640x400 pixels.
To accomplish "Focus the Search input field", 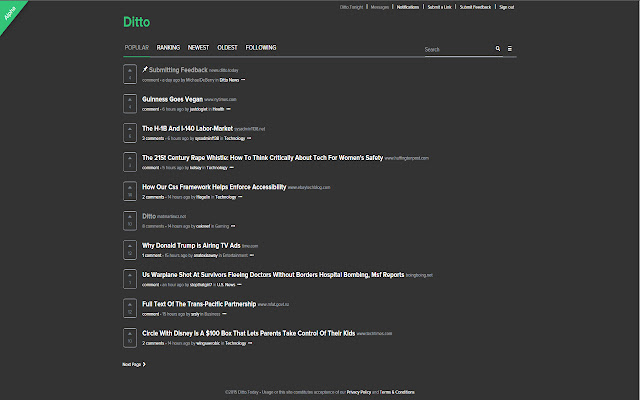I will (x=459, y=49).
